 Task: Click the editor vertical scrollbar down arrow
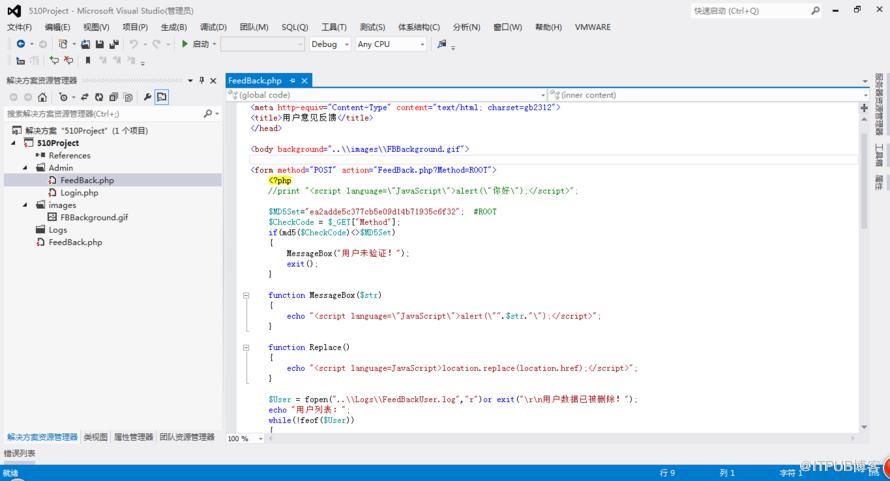(x=864, y=427)
